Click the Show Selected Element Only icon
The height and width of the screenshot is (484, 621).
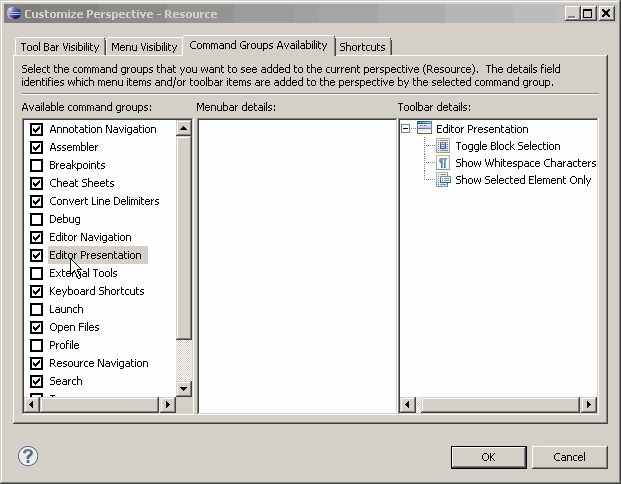click(444, 180)
